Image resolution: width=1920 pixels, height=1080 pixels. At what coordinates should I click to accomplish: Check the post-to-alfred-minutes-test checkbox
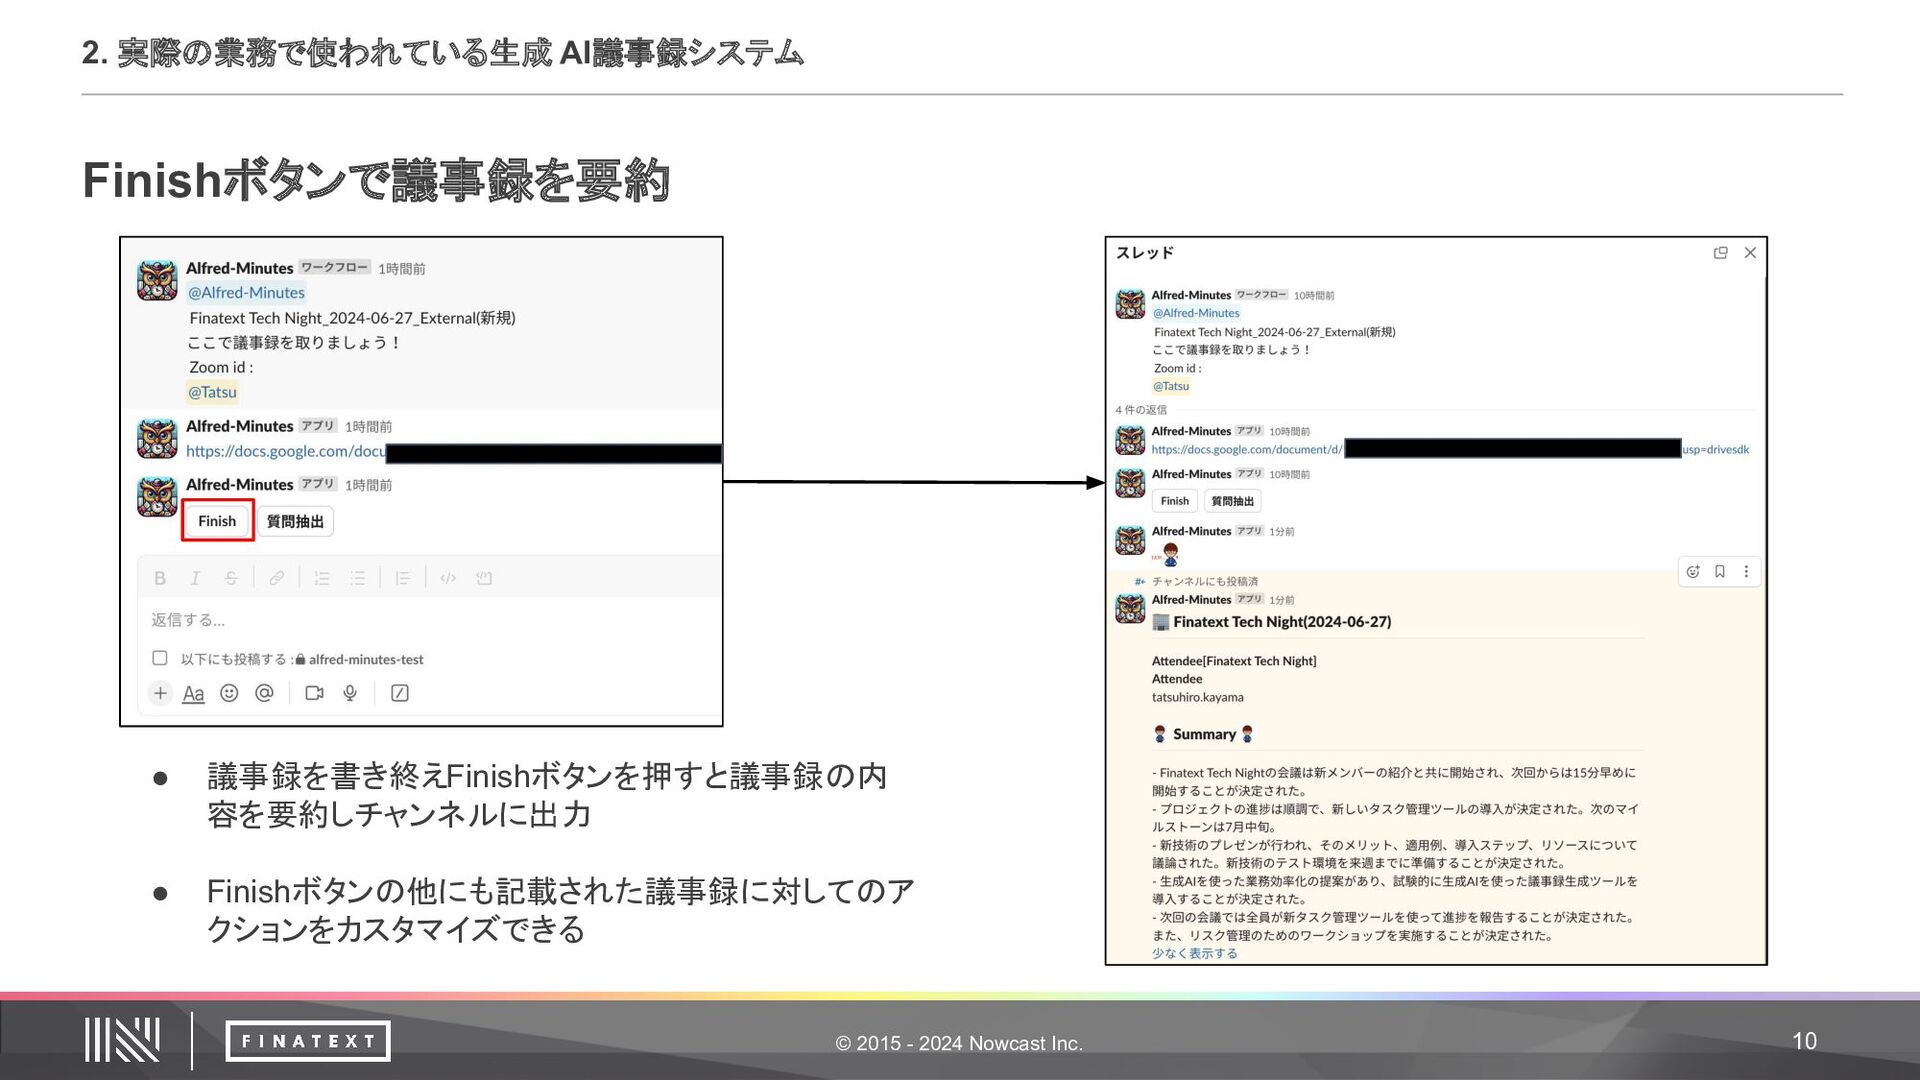(160, 658)
